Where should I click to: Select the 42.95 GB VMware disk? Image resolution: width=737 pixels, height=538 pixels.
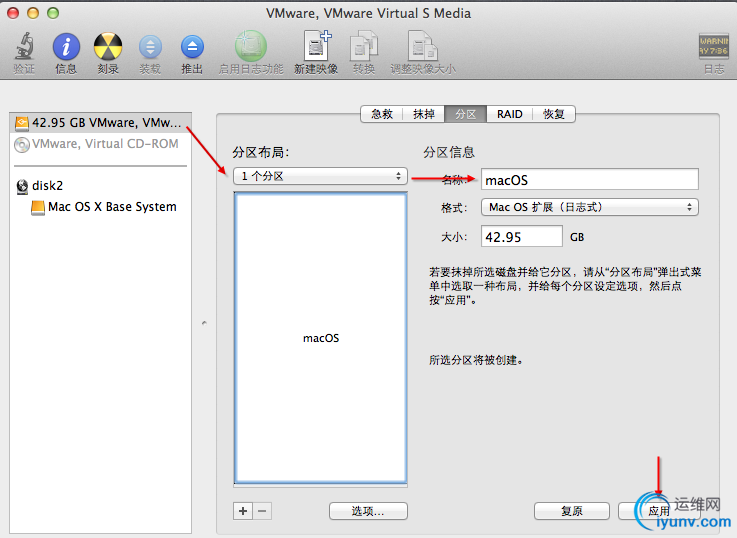click(101, 123)
